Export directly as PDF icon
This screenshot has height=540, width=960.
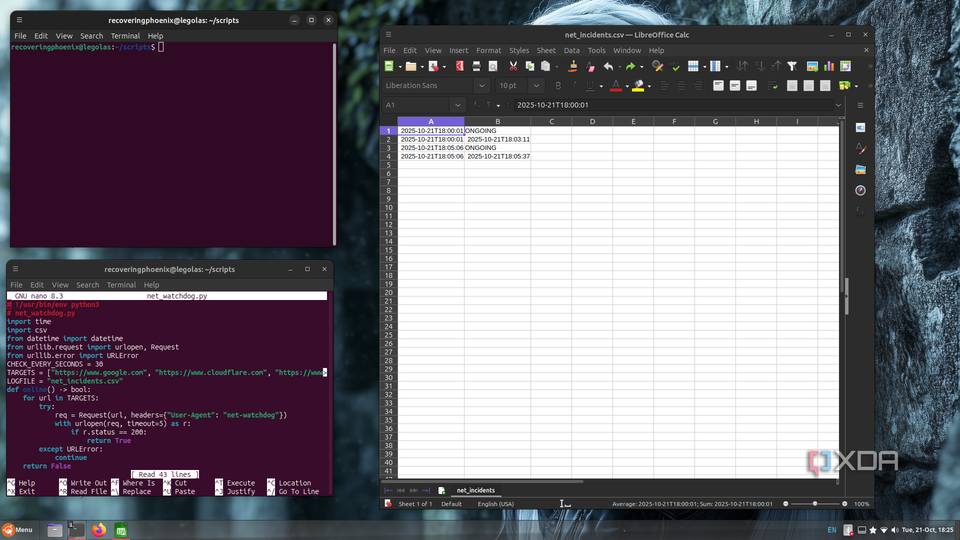click(460, 67)
